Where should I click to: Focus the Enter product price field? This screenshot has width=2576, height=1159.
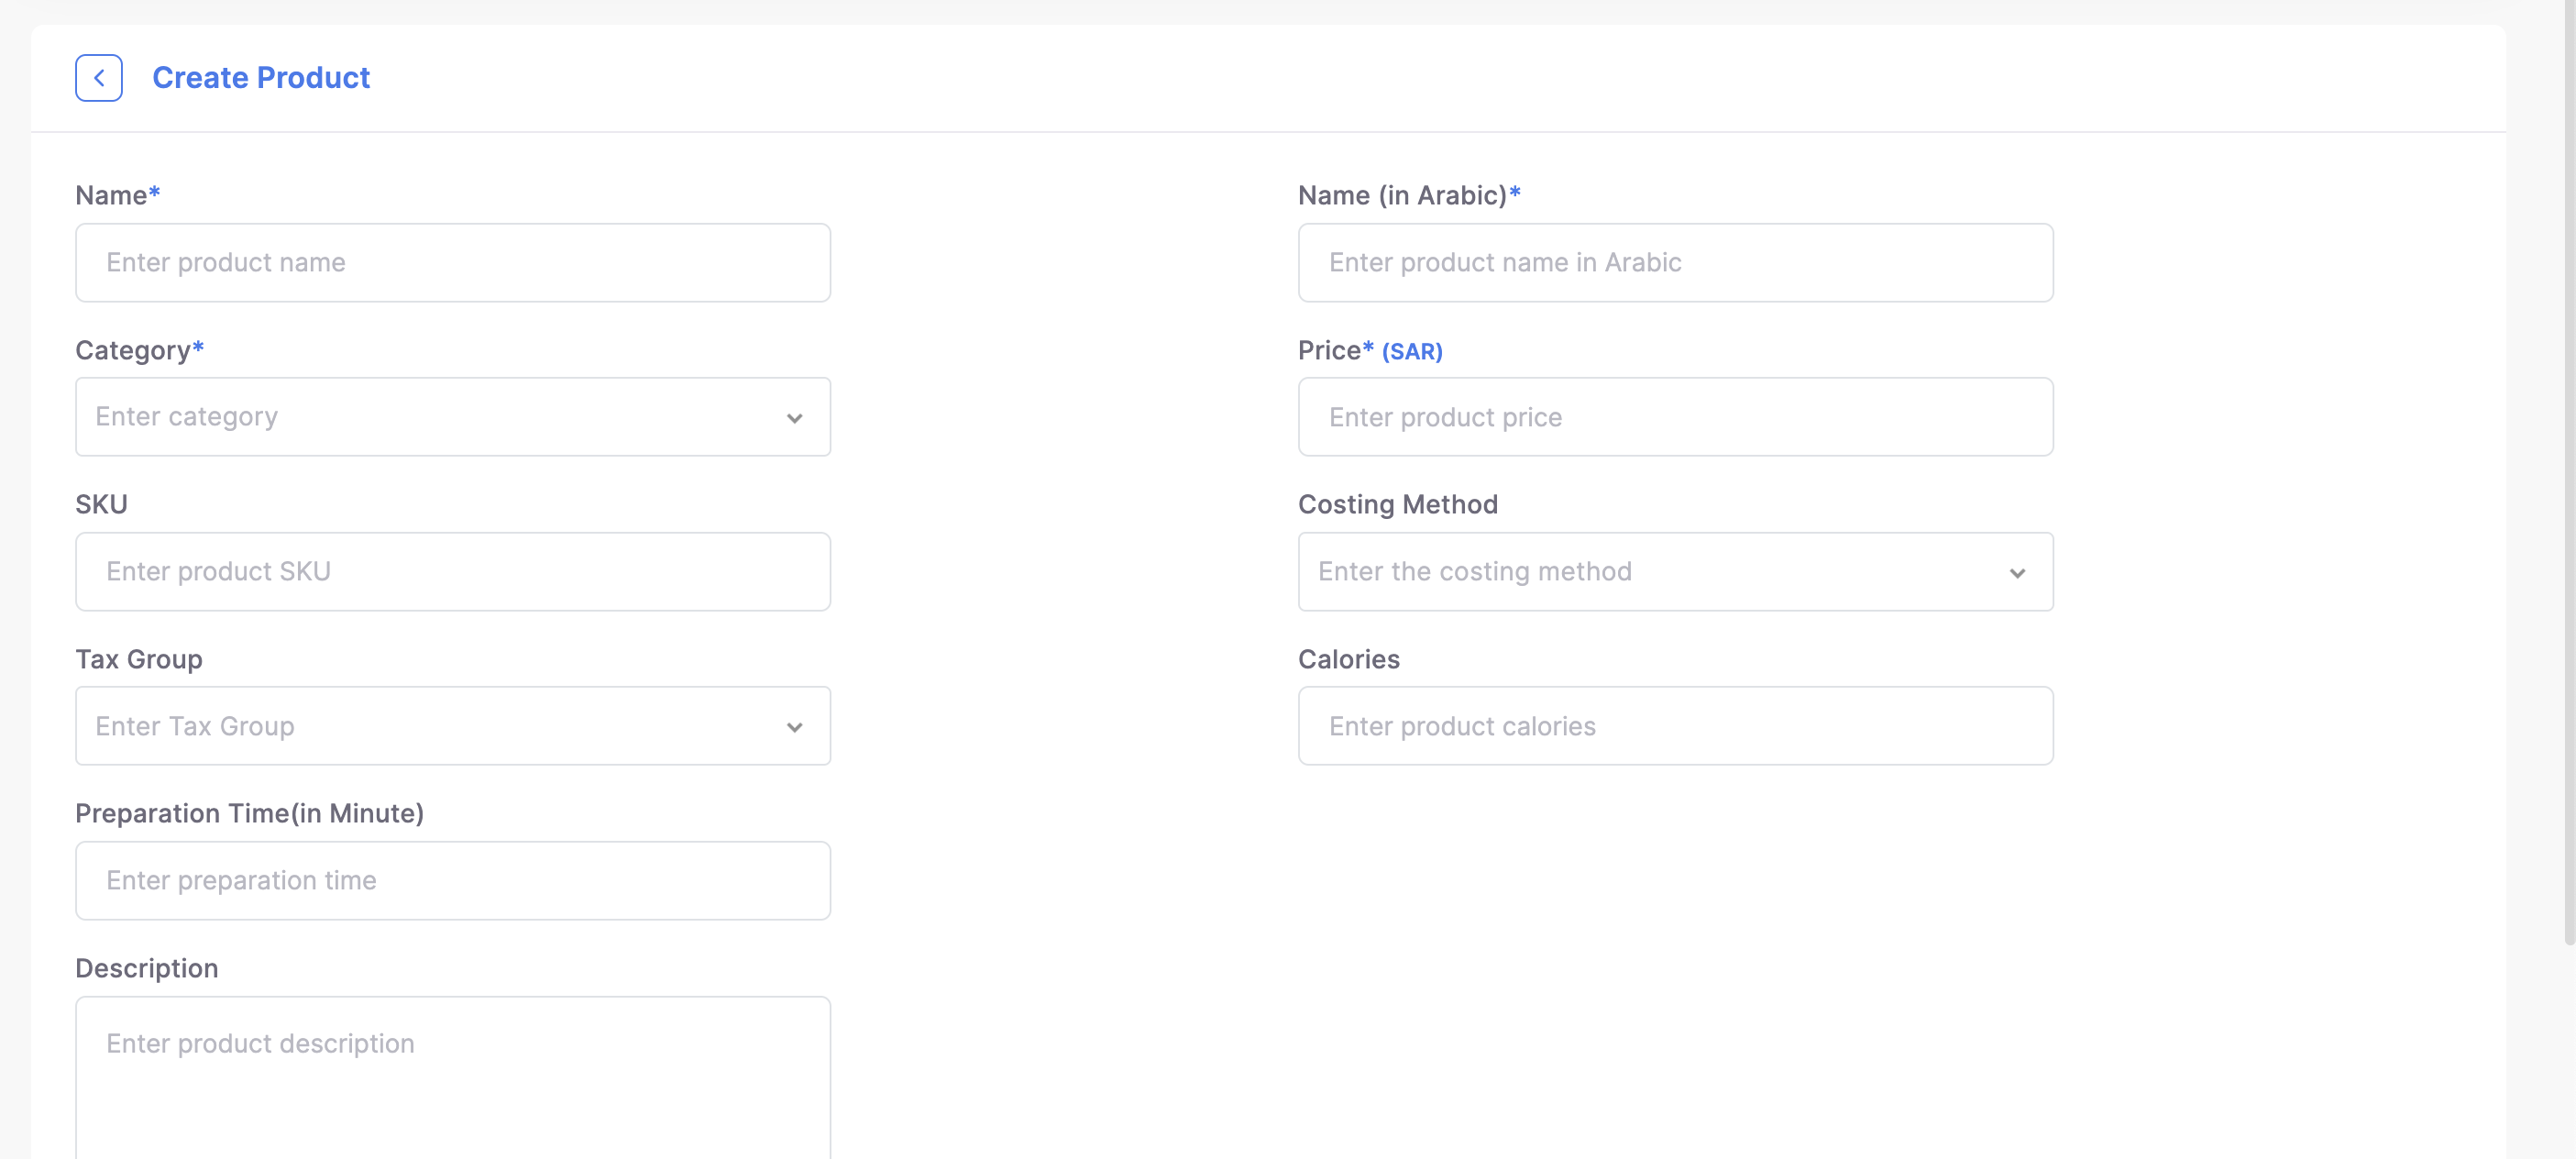tap(1675, 417)
